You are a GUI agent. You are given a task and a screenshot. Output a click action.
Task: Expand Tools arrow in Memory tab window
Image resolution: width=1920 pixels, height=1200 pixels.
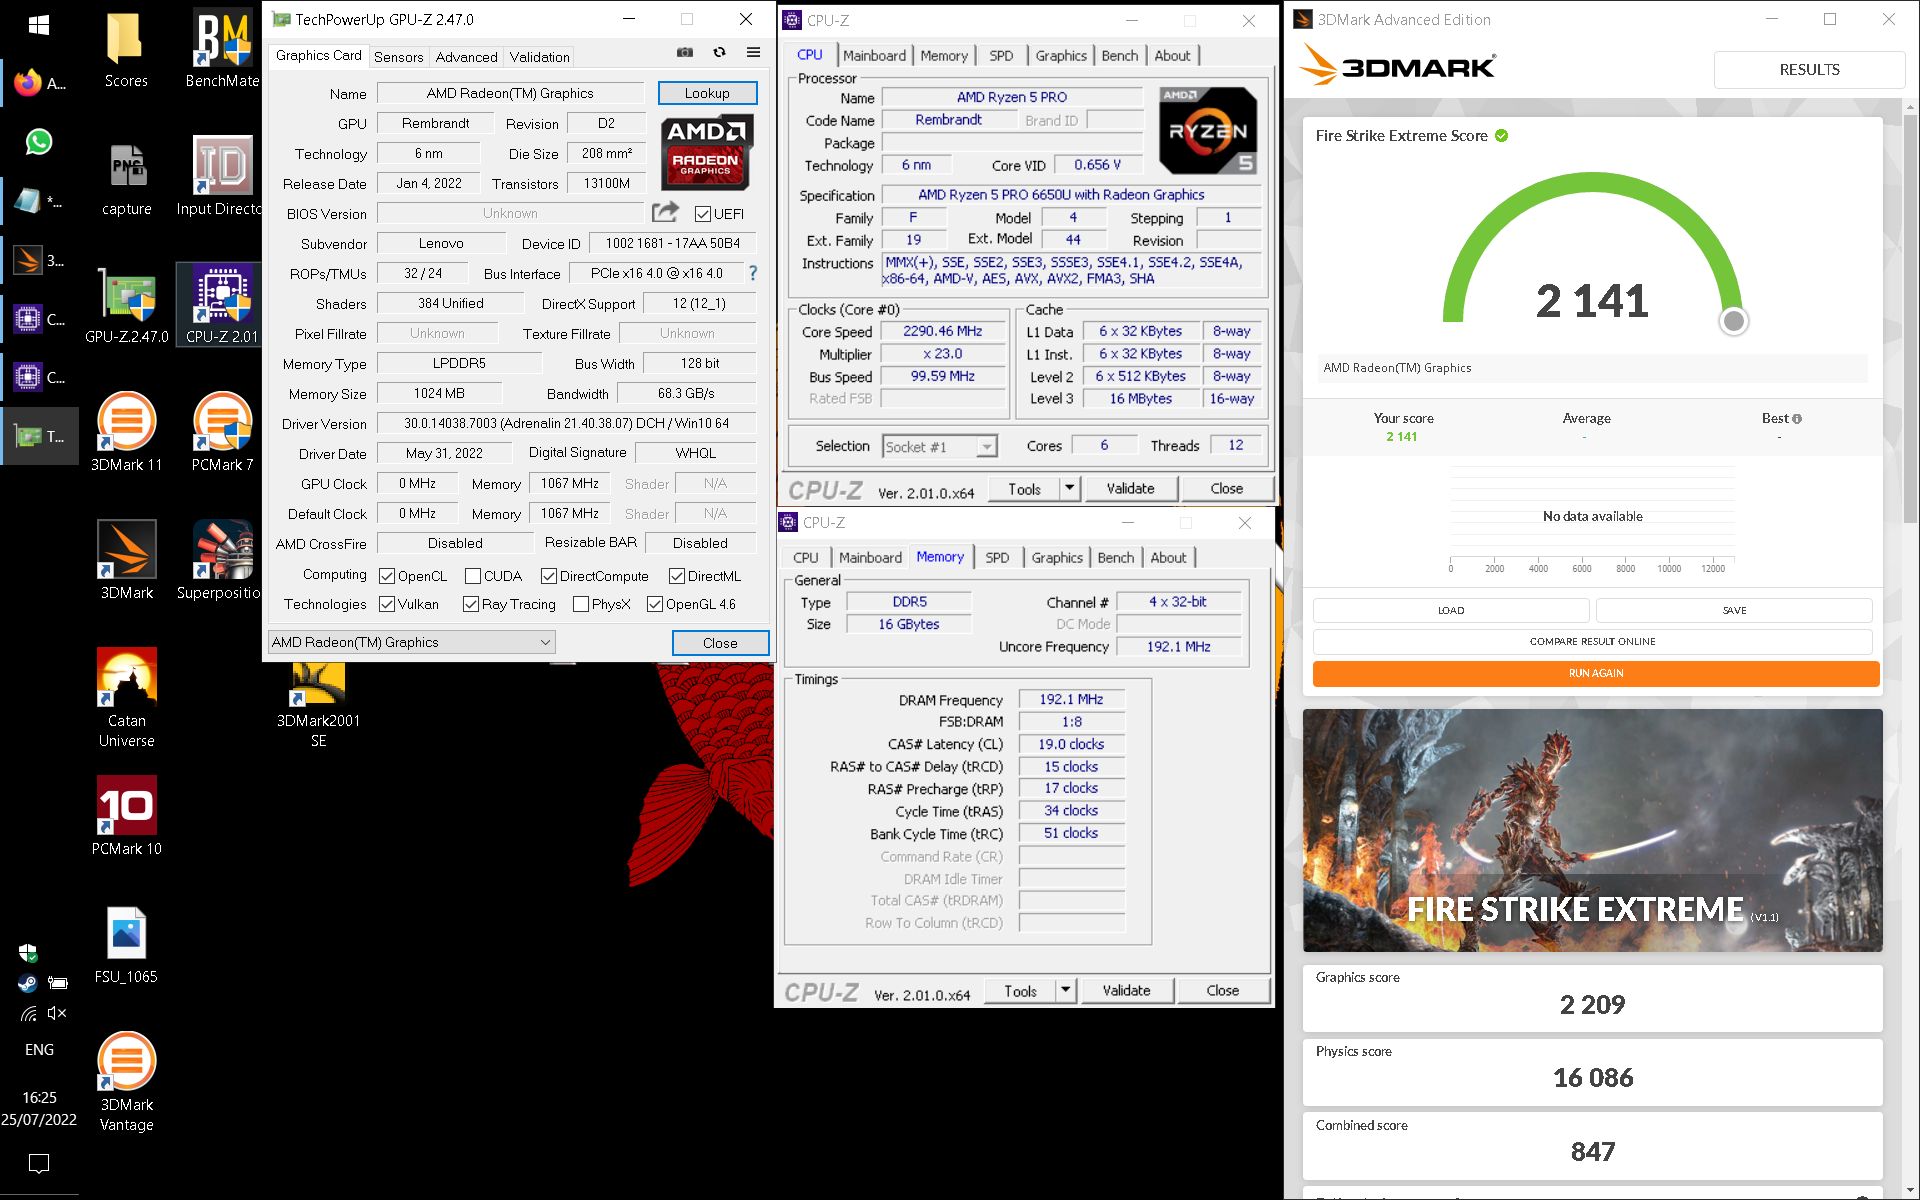[1065, 990]
